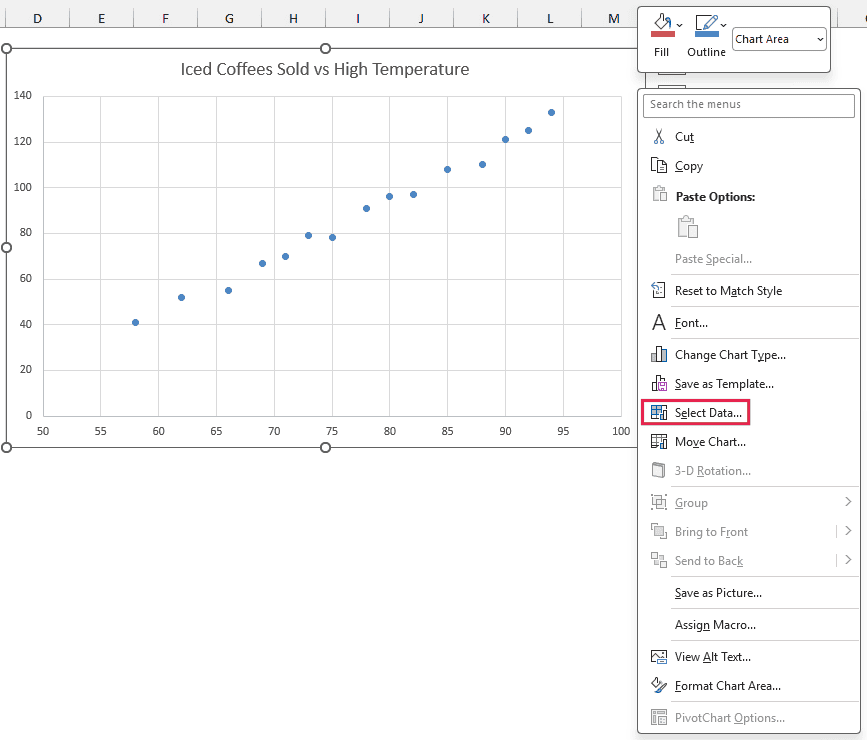Click the lowest data point near 58 degrees
The width and height of the screenshot is (867, 740).
click(135, 322)
